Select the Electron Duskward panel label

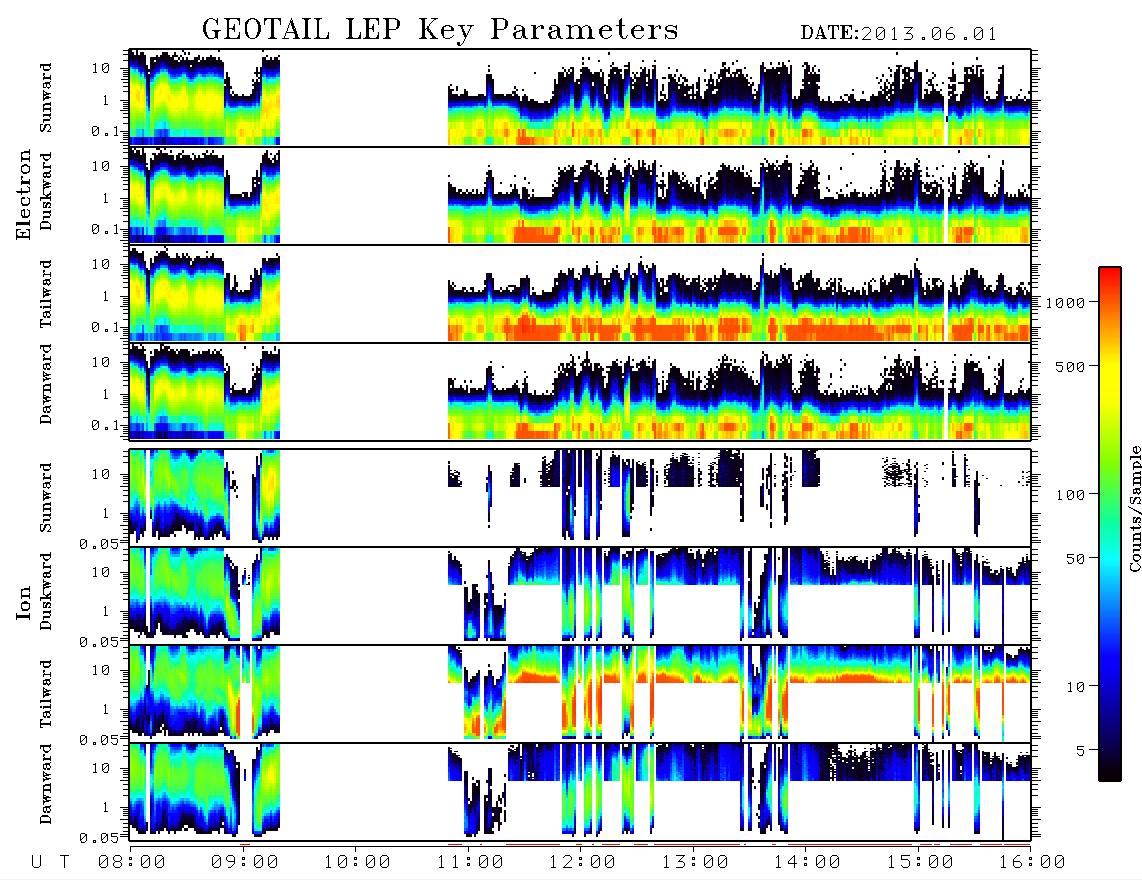pyautogui.click(x=46, y=191)
